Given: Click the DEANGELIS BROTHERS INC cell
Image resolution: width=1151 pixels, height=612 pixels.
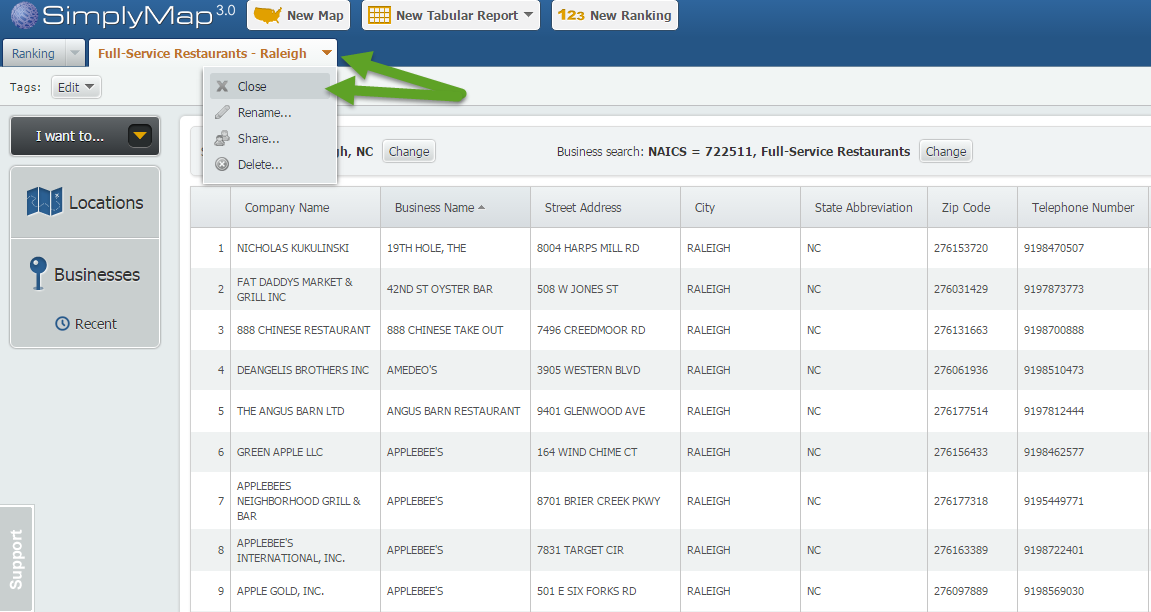Looking at the screenshot, I should tap(305, 370).
